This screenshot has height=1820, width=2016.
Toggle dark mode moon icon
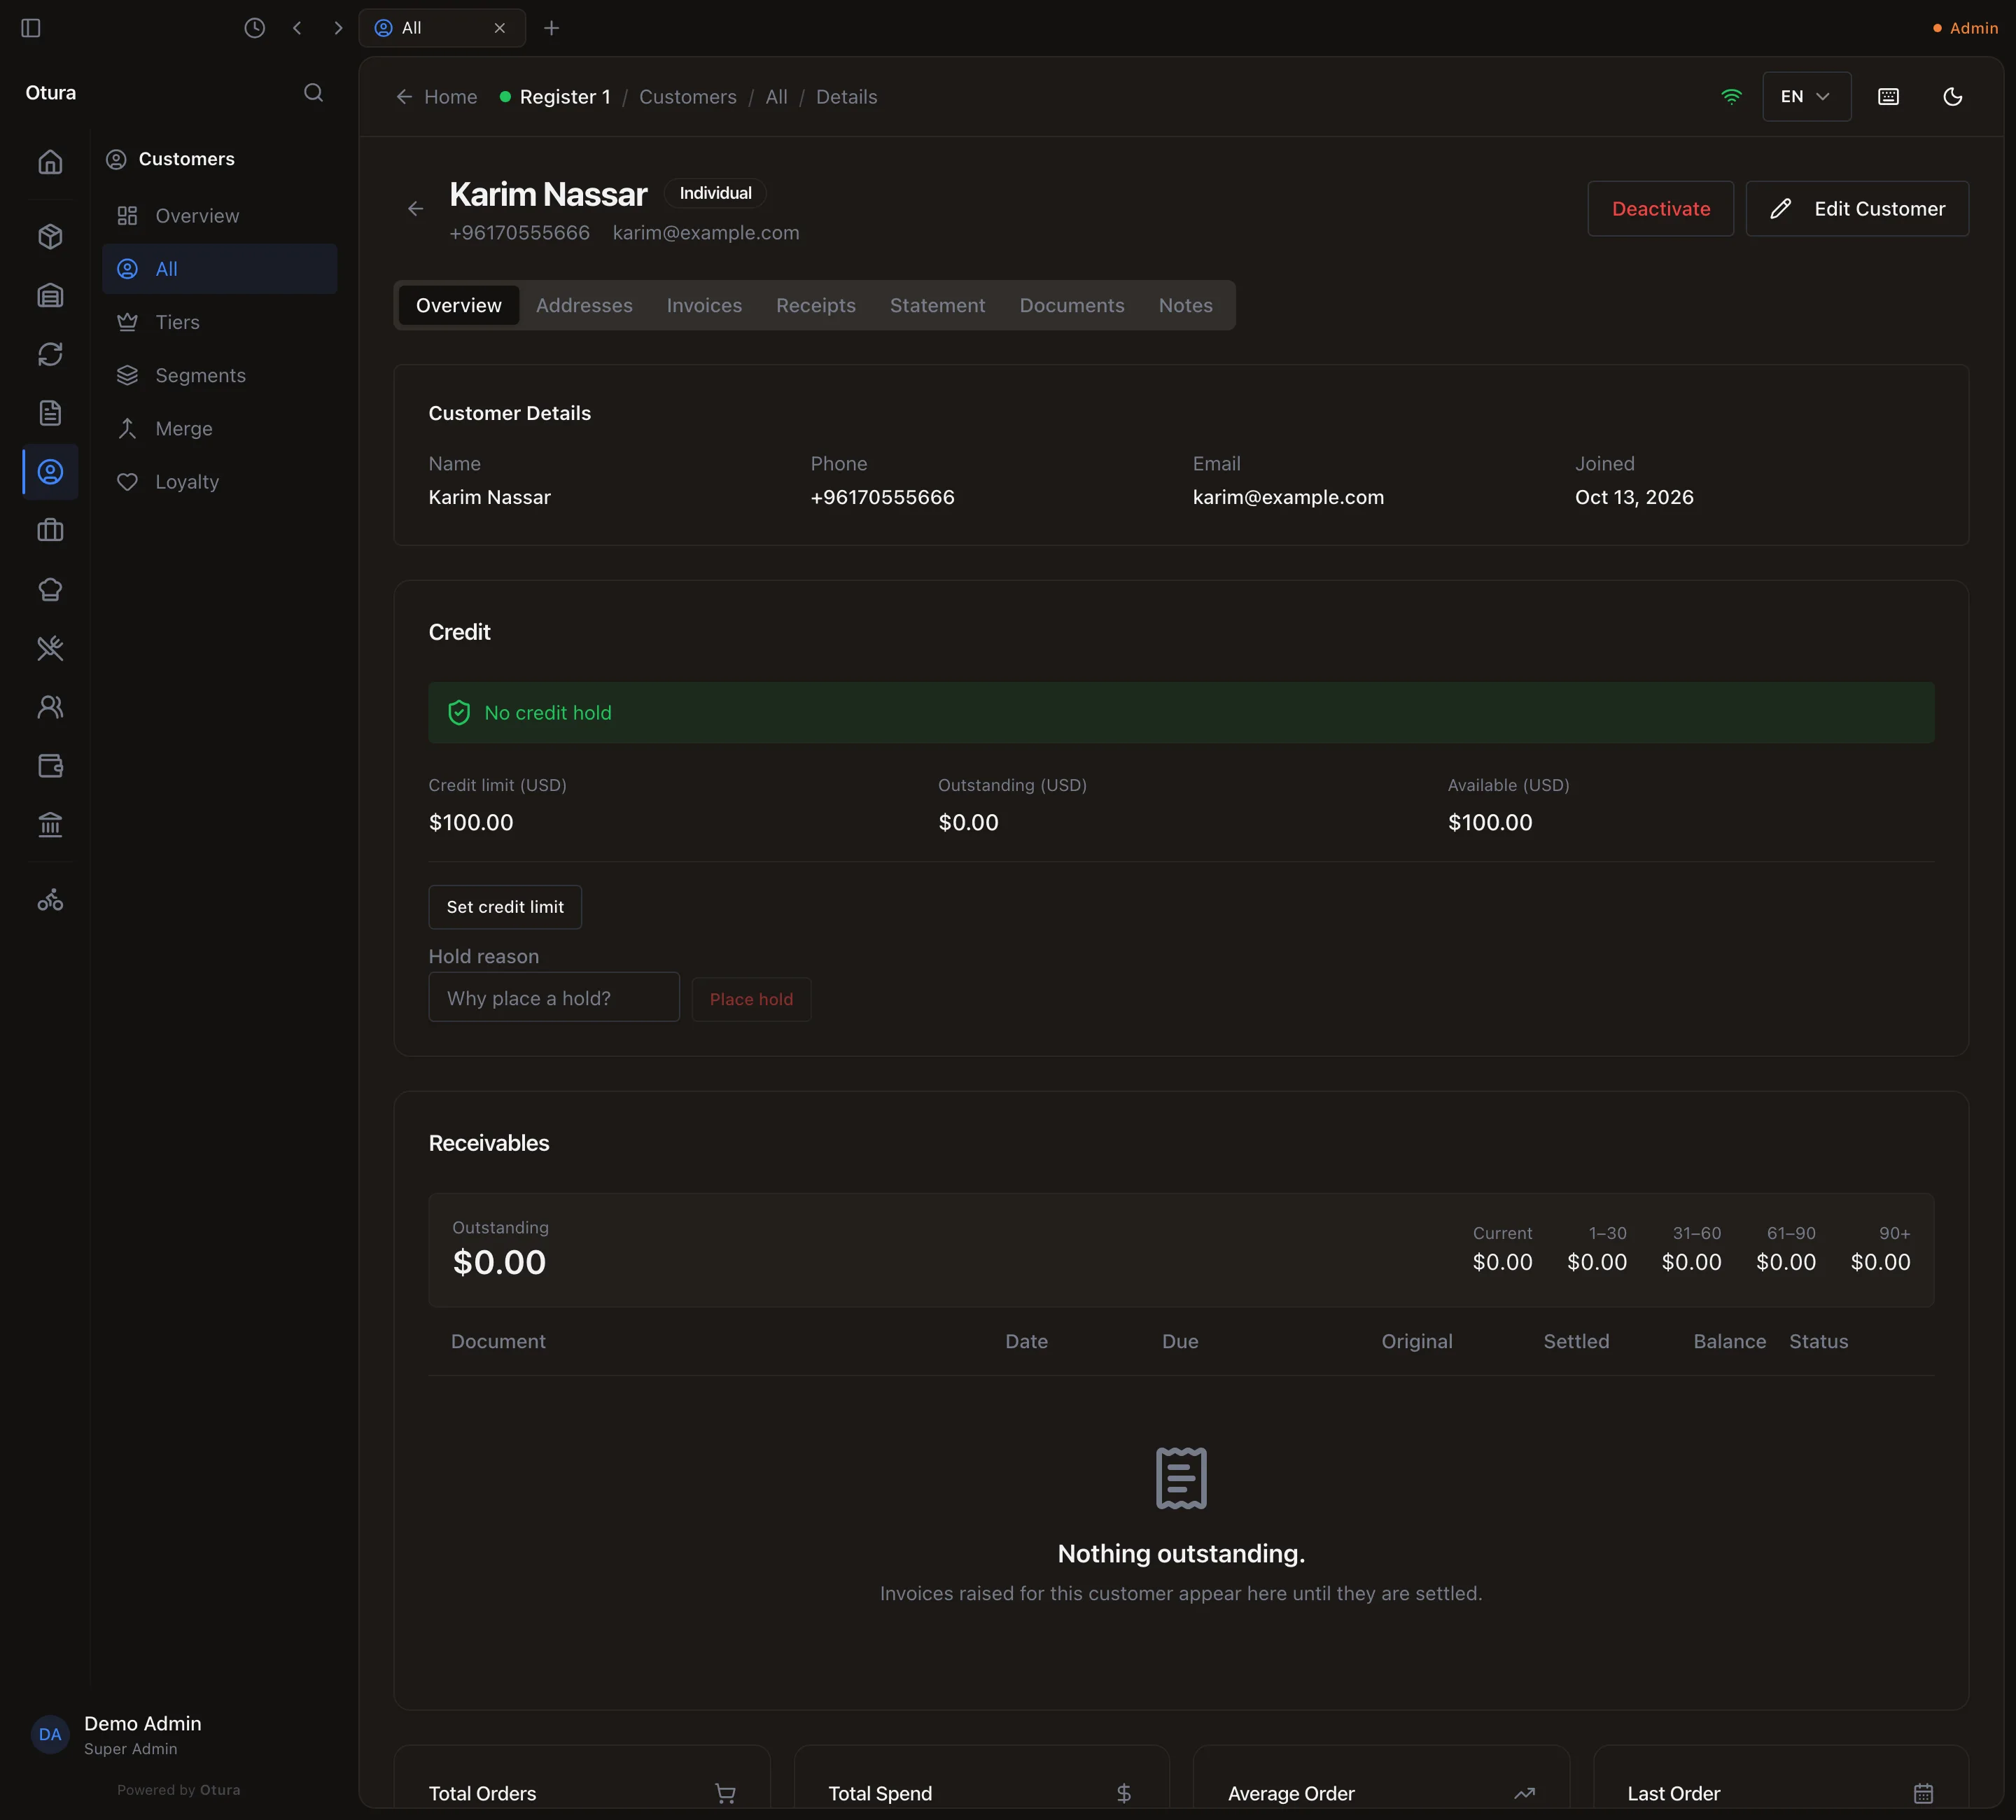[1952, 97]
